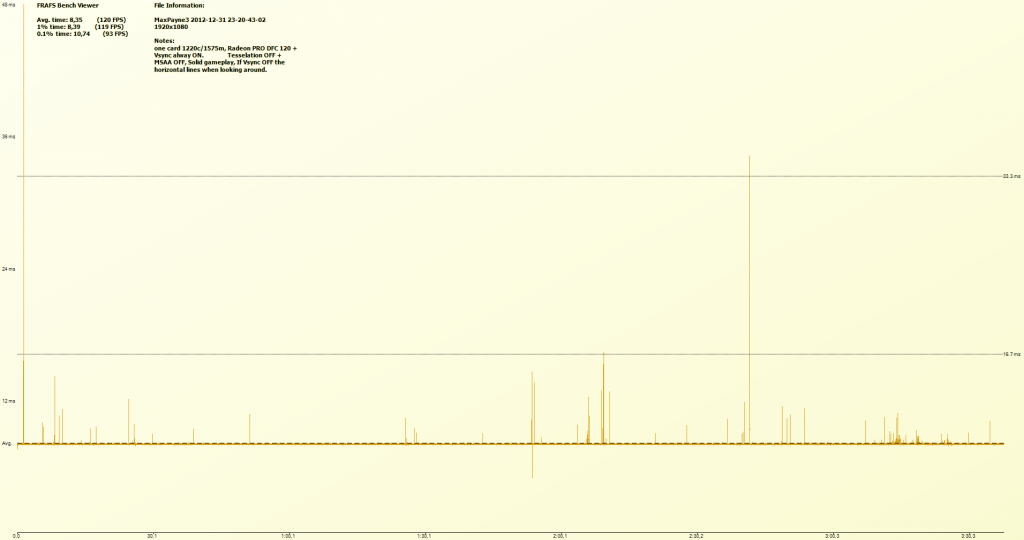The height and width of the screenshot is (540, 1024).
Task: Click the "3:00,3" time axis label
Action: [832, 536]
